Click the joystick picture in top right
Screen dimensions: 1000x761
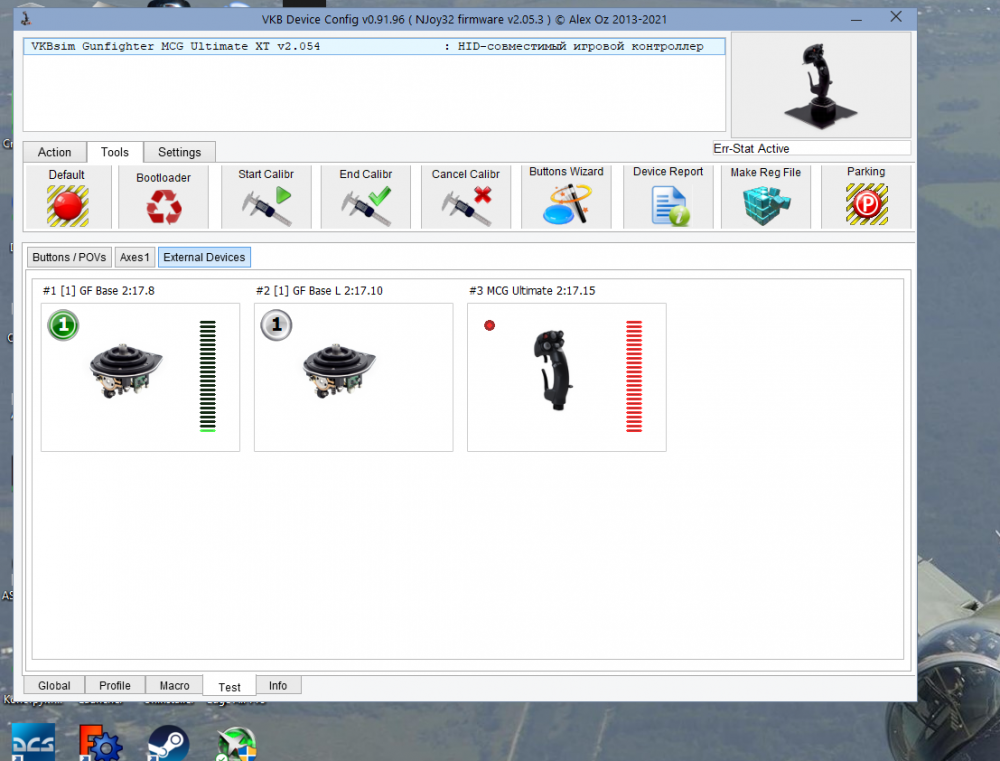coord(820,85)
